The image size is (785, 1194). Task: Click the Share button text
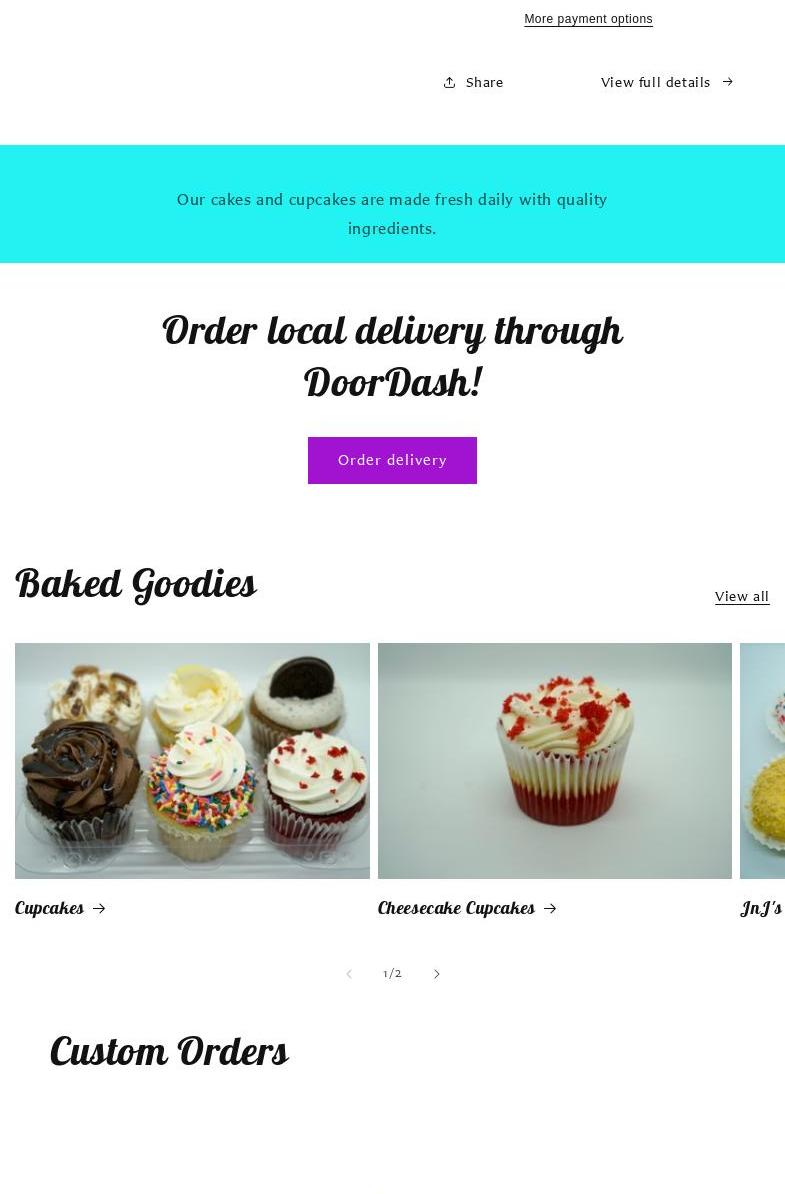(x=484, y=82)
